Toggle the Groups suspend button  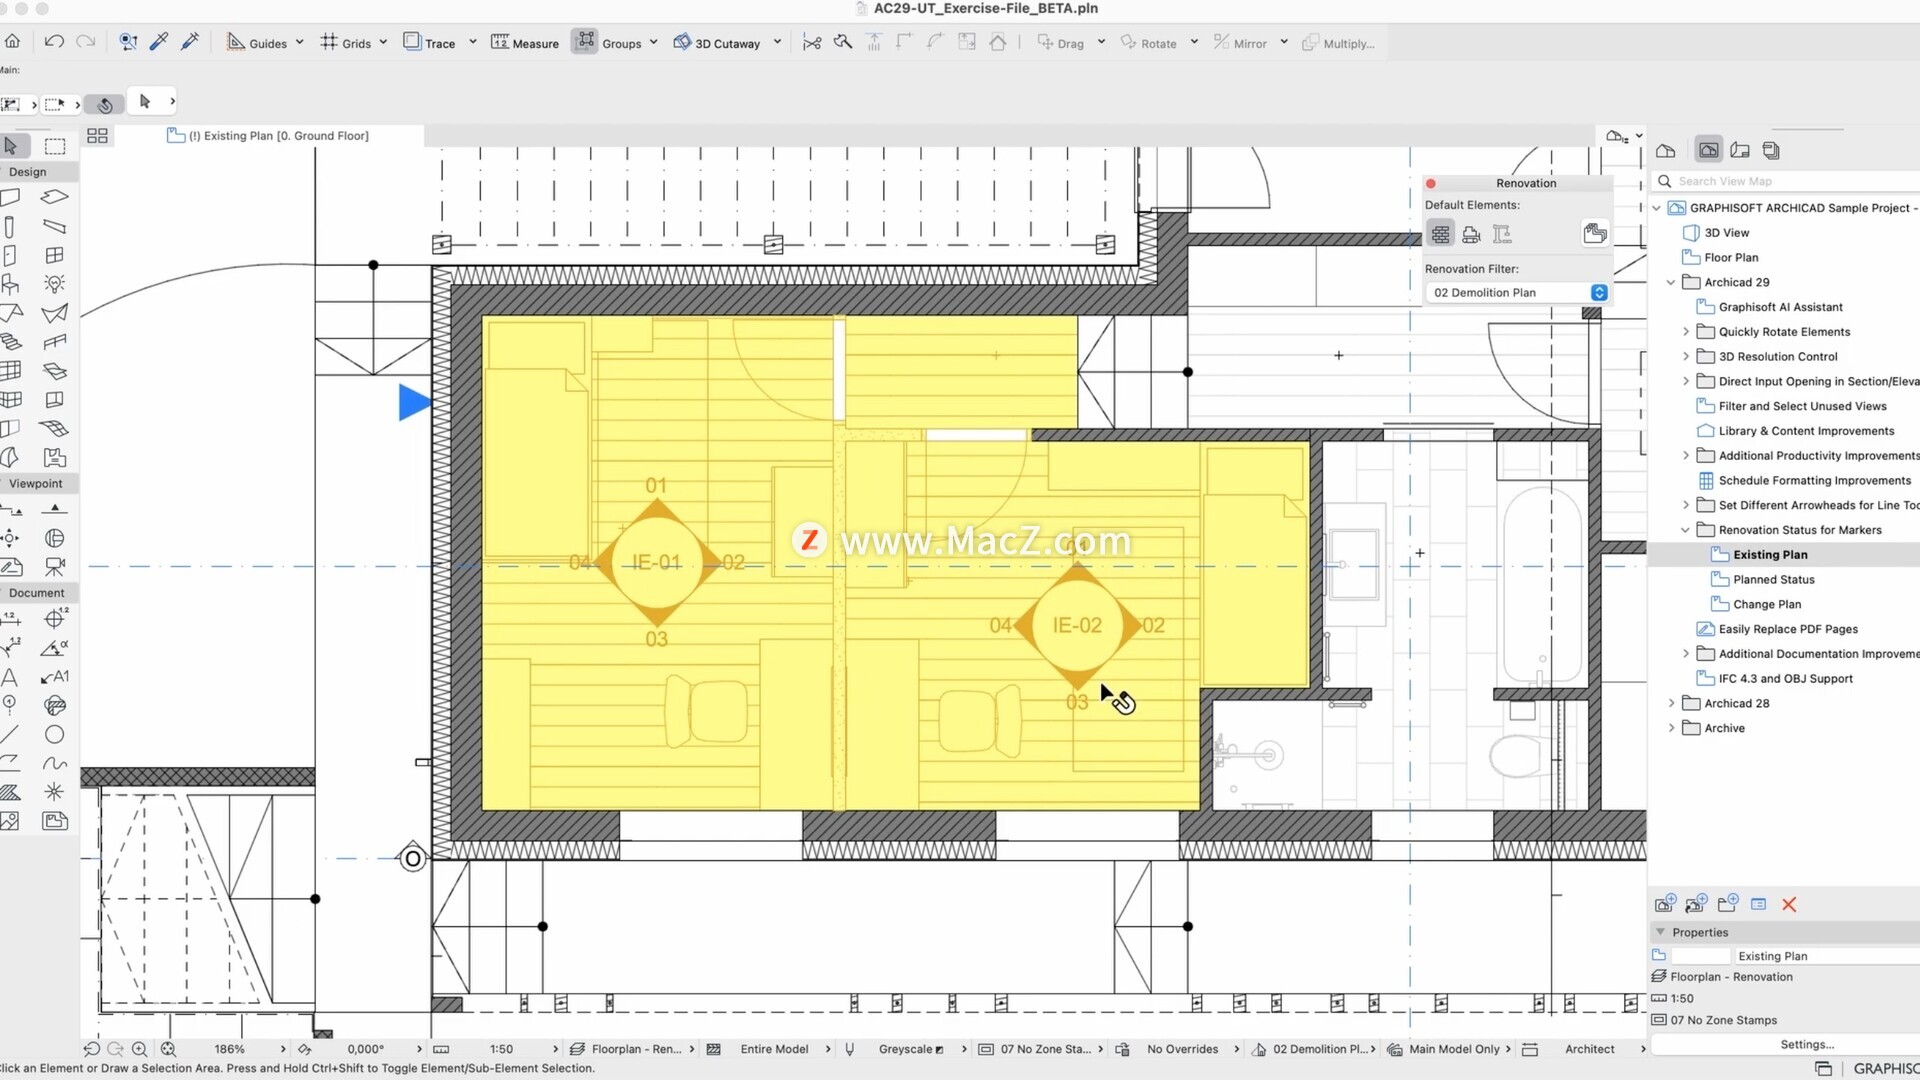coord(585,42)
